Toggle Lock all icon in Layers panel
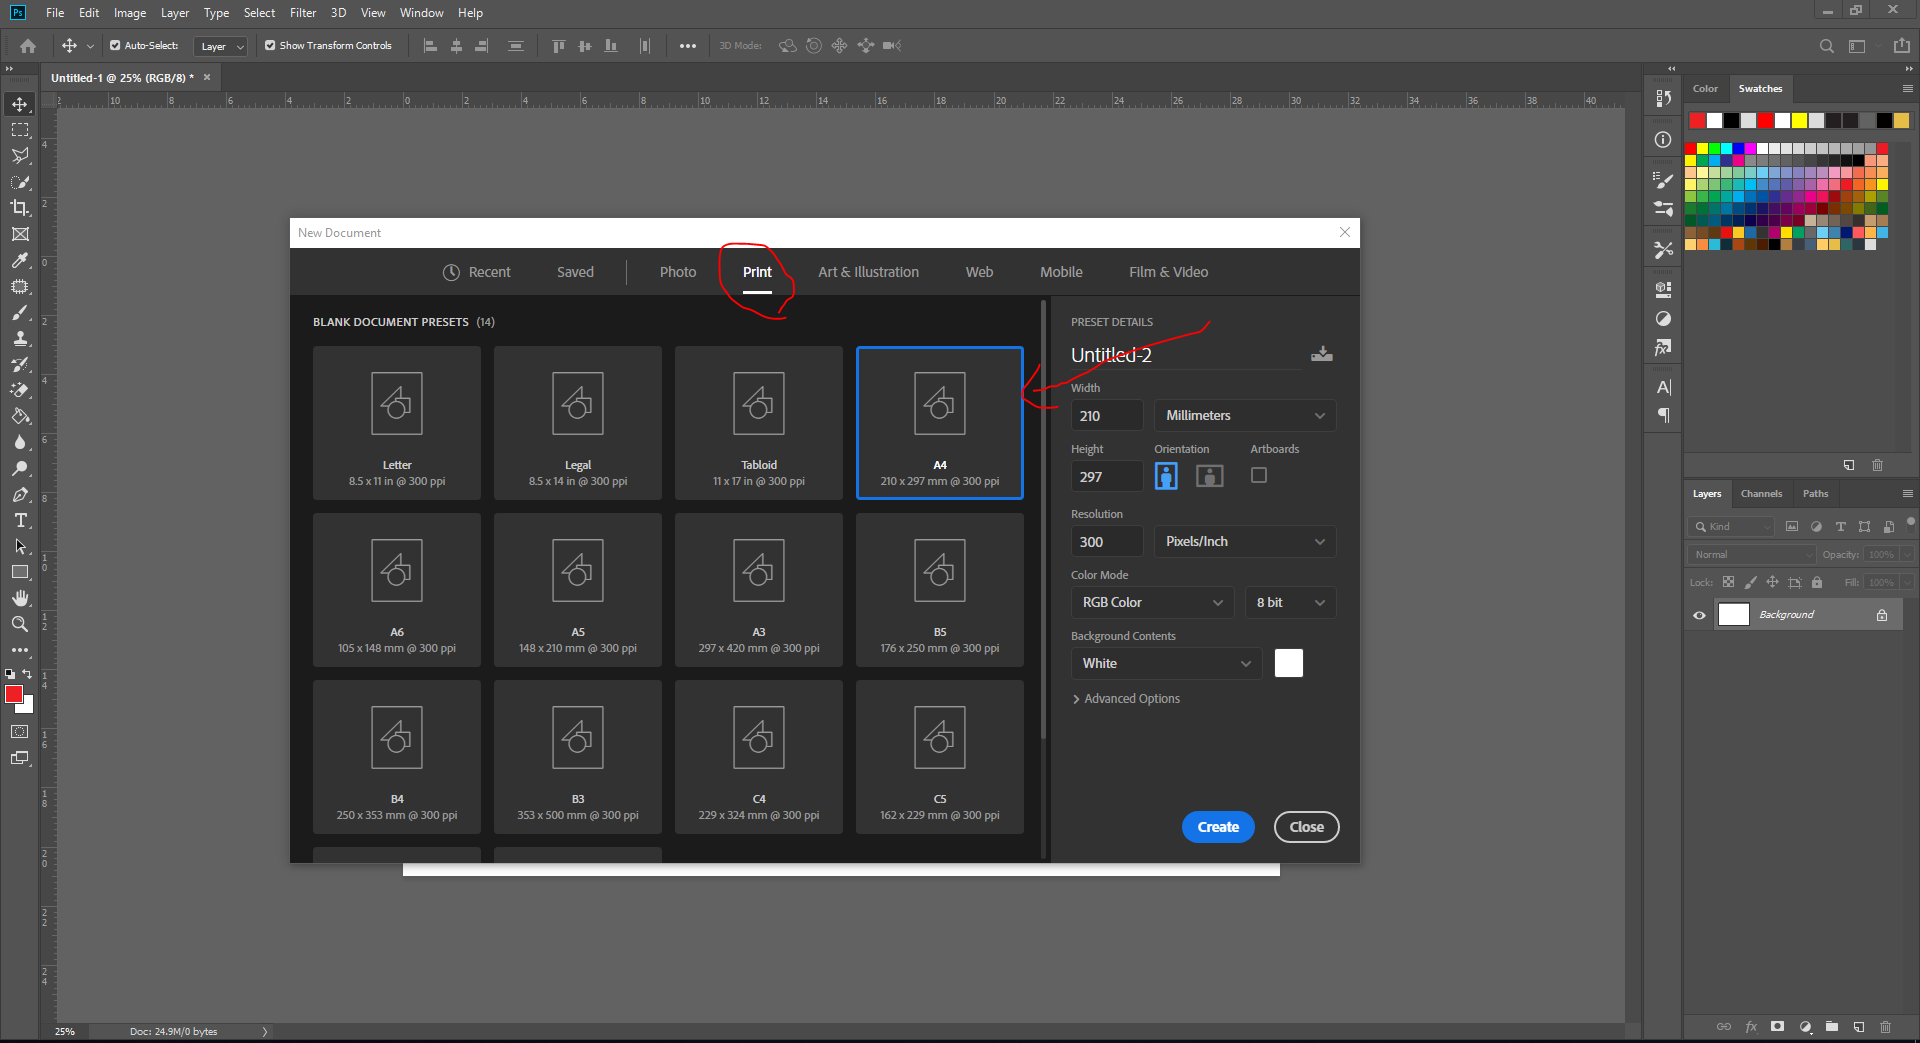 [x=1817, y=582]
